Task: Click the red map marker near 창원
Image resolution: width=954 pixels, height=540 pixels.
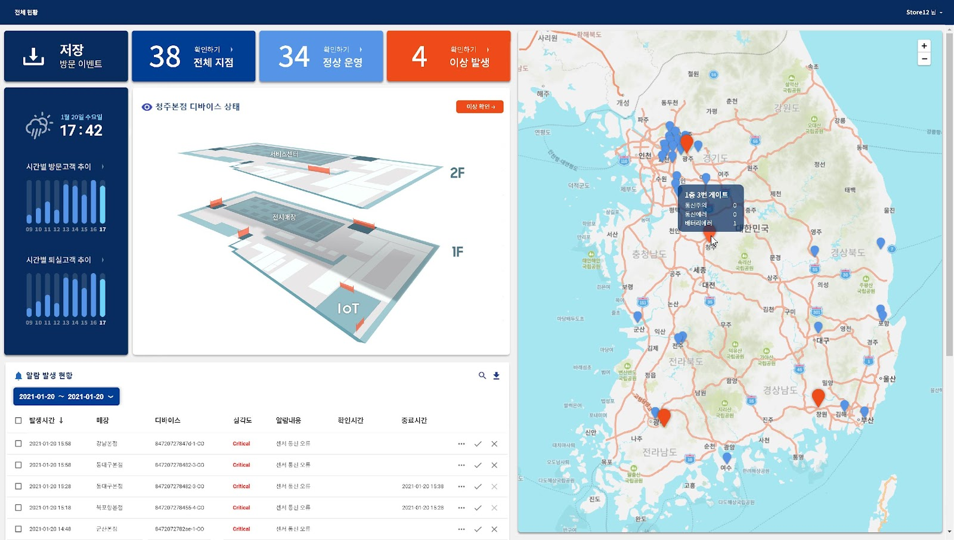Action: click(818, 398)
